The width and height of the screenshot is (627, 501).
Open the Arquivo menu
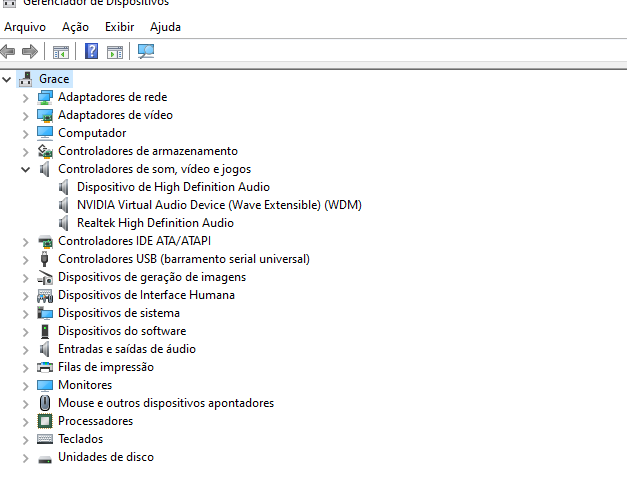[25, 27]
